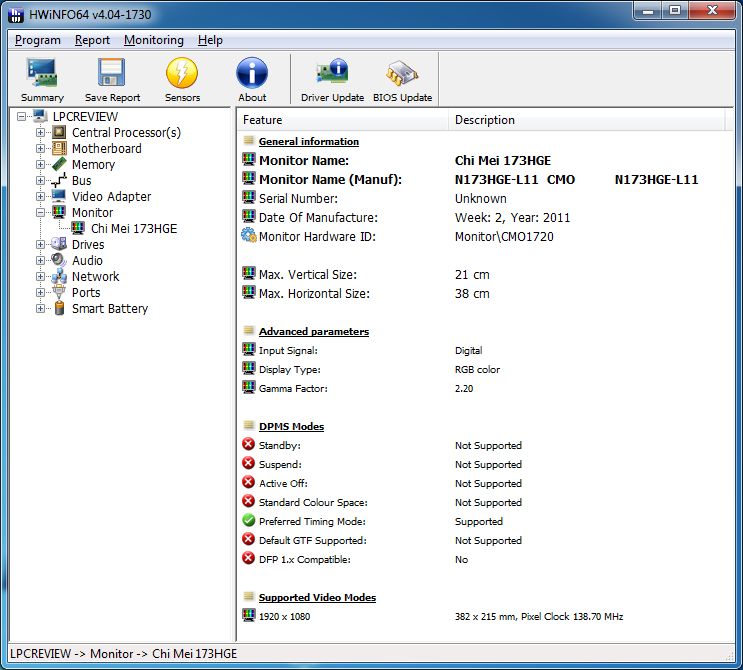Click the Advanced parameters heading
Screen dimensions: 743x670
tap(314, 331)
